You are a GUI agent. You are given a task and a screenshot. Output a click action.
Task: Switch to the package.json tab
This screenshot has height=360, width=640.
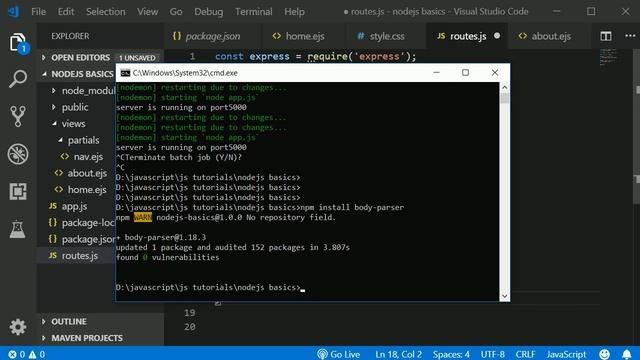pyautogui.click(x=213, y=36)
